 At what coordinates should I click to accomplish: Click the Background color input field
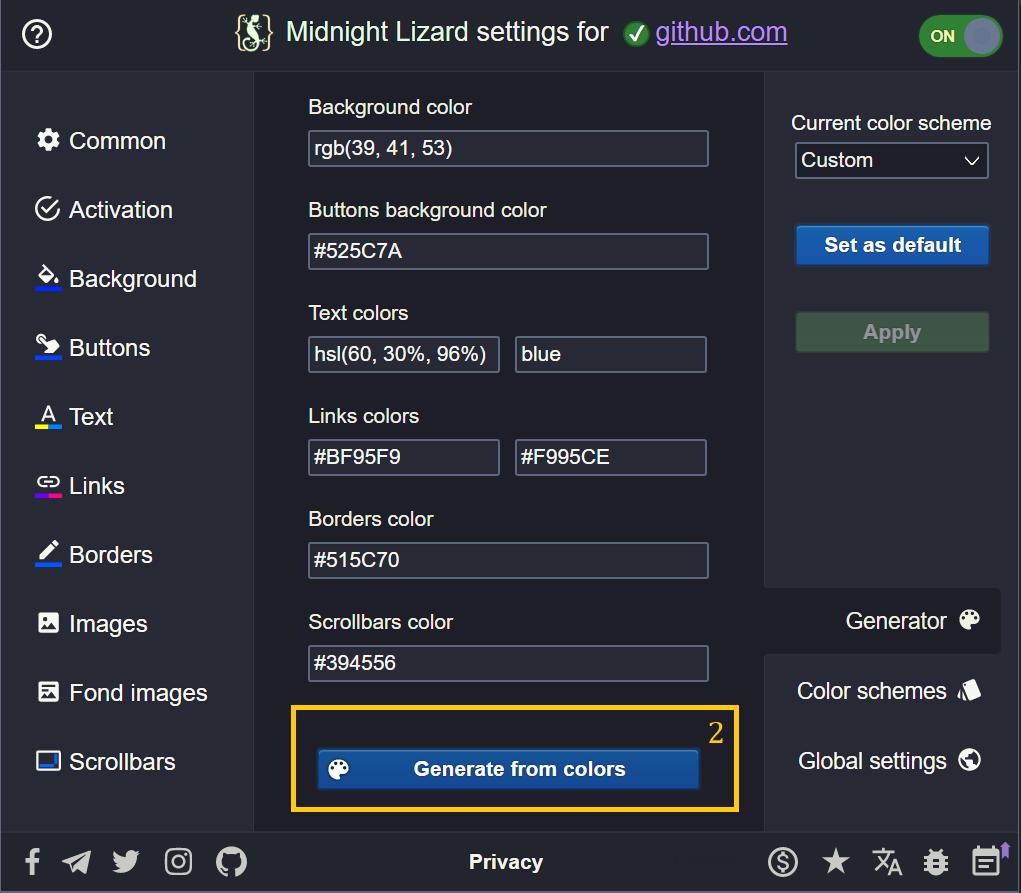pyautogui.click(x=508, y=149)
